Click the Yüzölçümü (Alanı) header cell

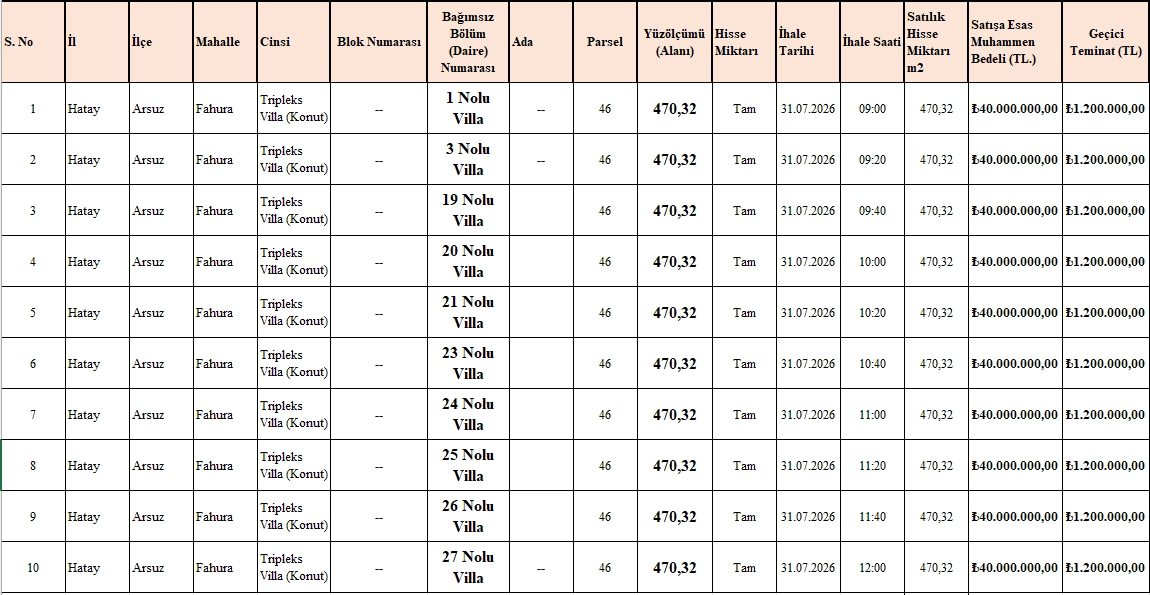(x=674, y=42)
